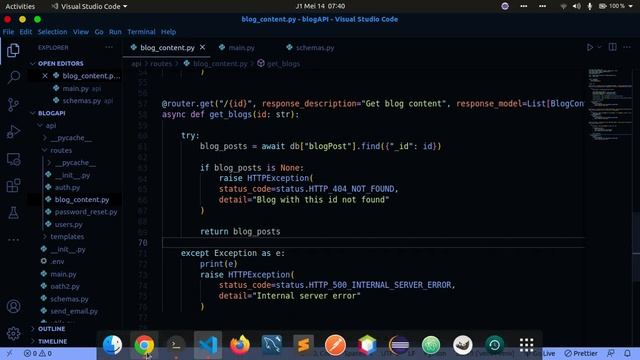
Task: Open the Run menu
Action: (115, 32)
